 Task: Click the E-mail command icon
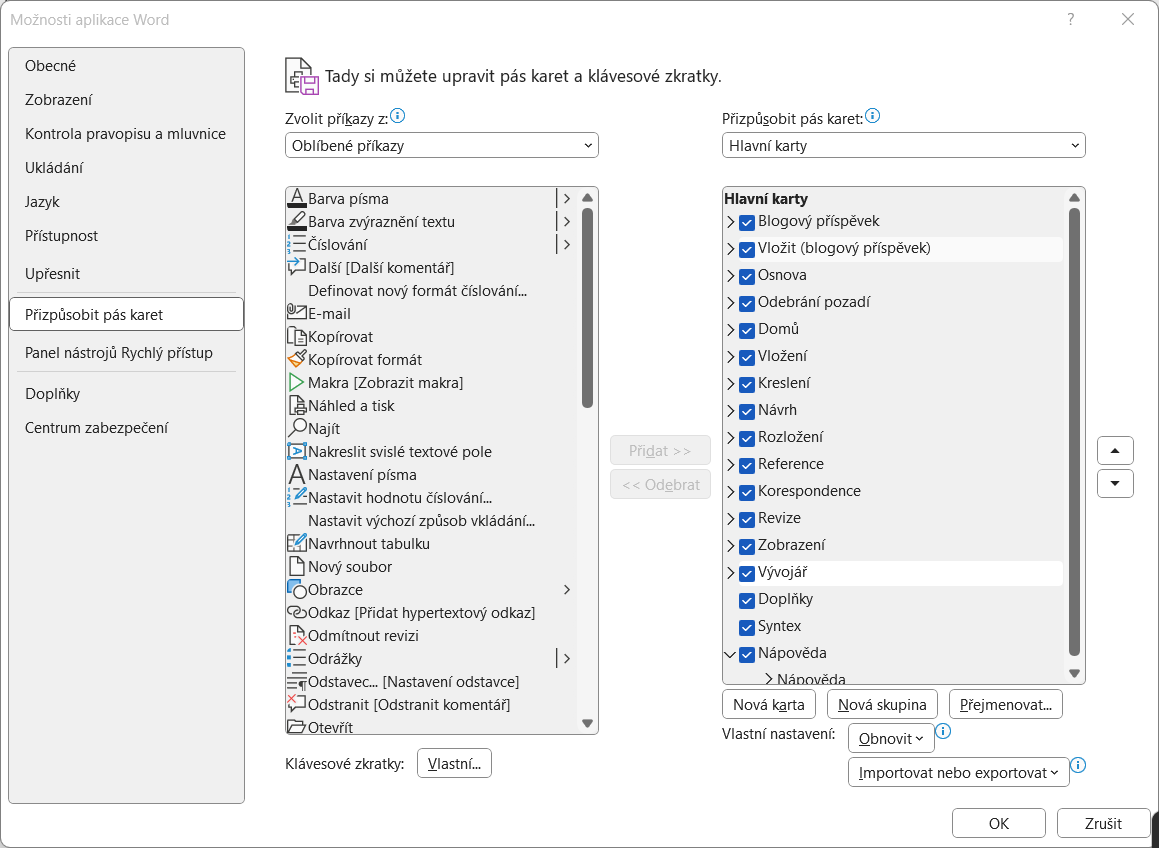coord(296,313)
